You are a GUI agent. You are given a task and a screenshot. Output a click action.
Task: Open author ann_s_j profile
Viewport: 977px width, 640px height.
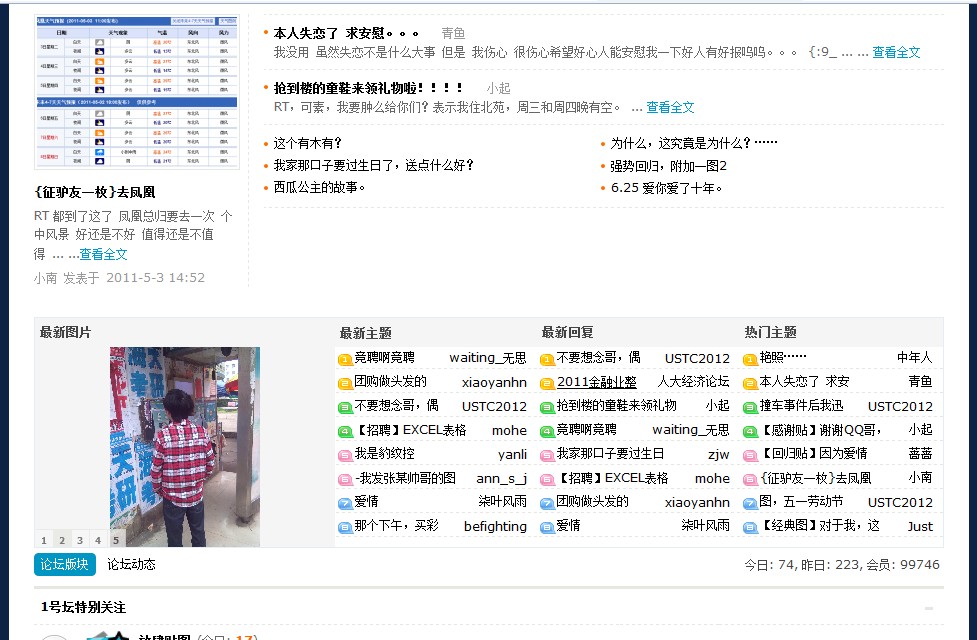click(502, 479)
